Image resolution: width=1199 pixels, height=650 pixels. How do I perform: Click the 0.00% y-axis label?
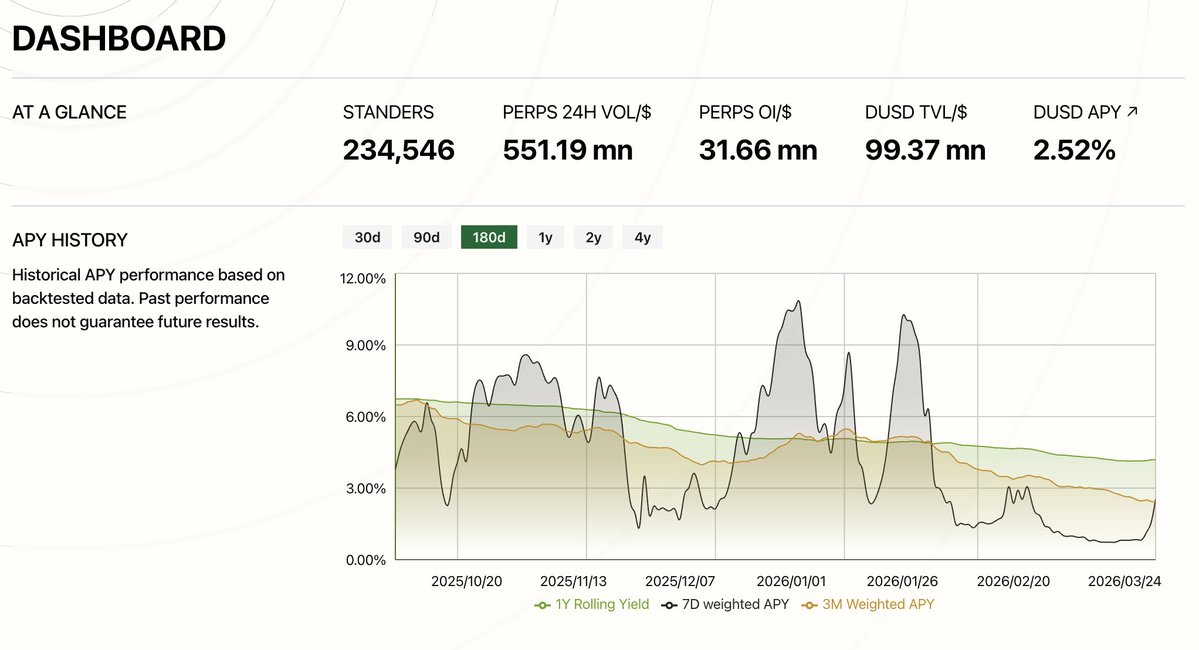[x=366, y=561]
